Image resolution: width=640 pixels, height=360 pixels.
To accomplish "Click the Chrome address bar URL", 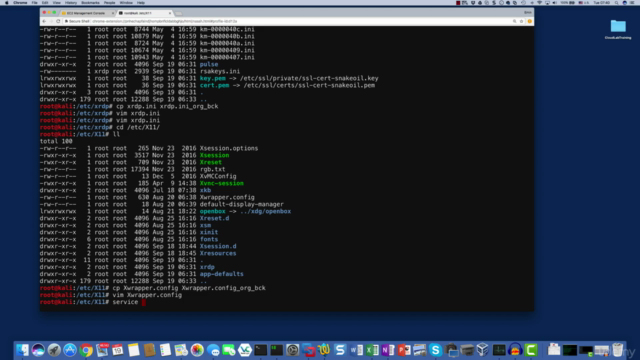I will 165,21.
